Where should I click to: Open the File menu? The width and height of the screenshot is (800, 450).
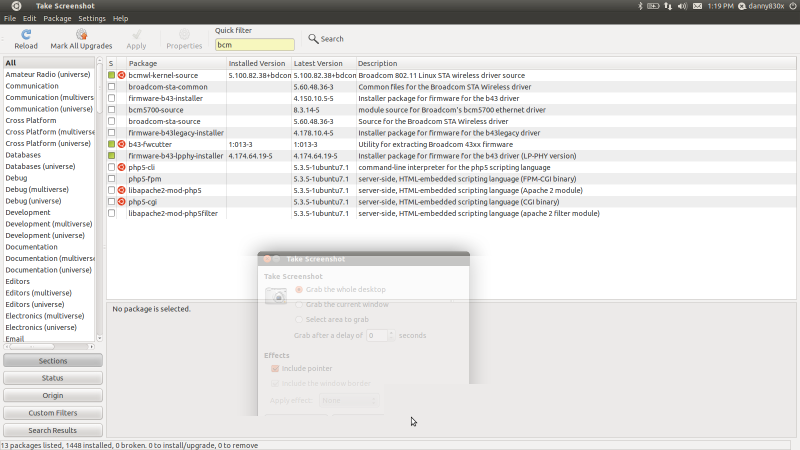10,18
